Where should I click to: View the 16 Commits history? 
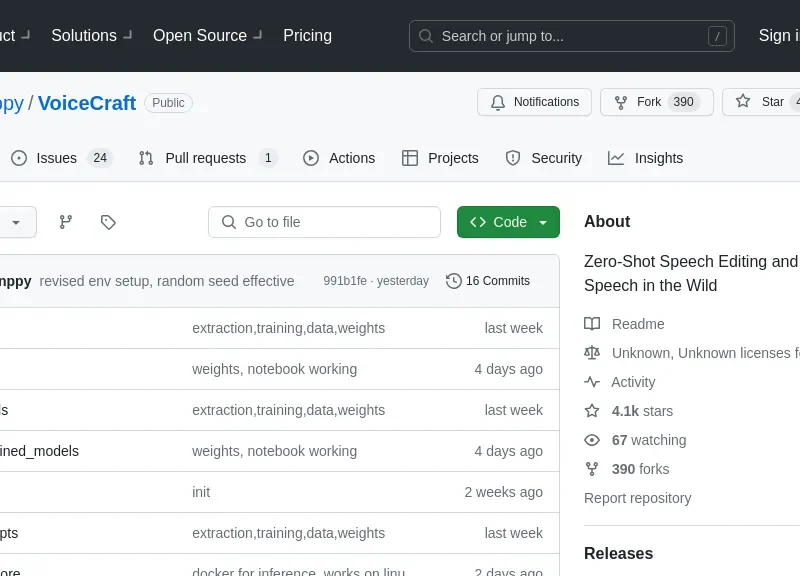point(488,281)
